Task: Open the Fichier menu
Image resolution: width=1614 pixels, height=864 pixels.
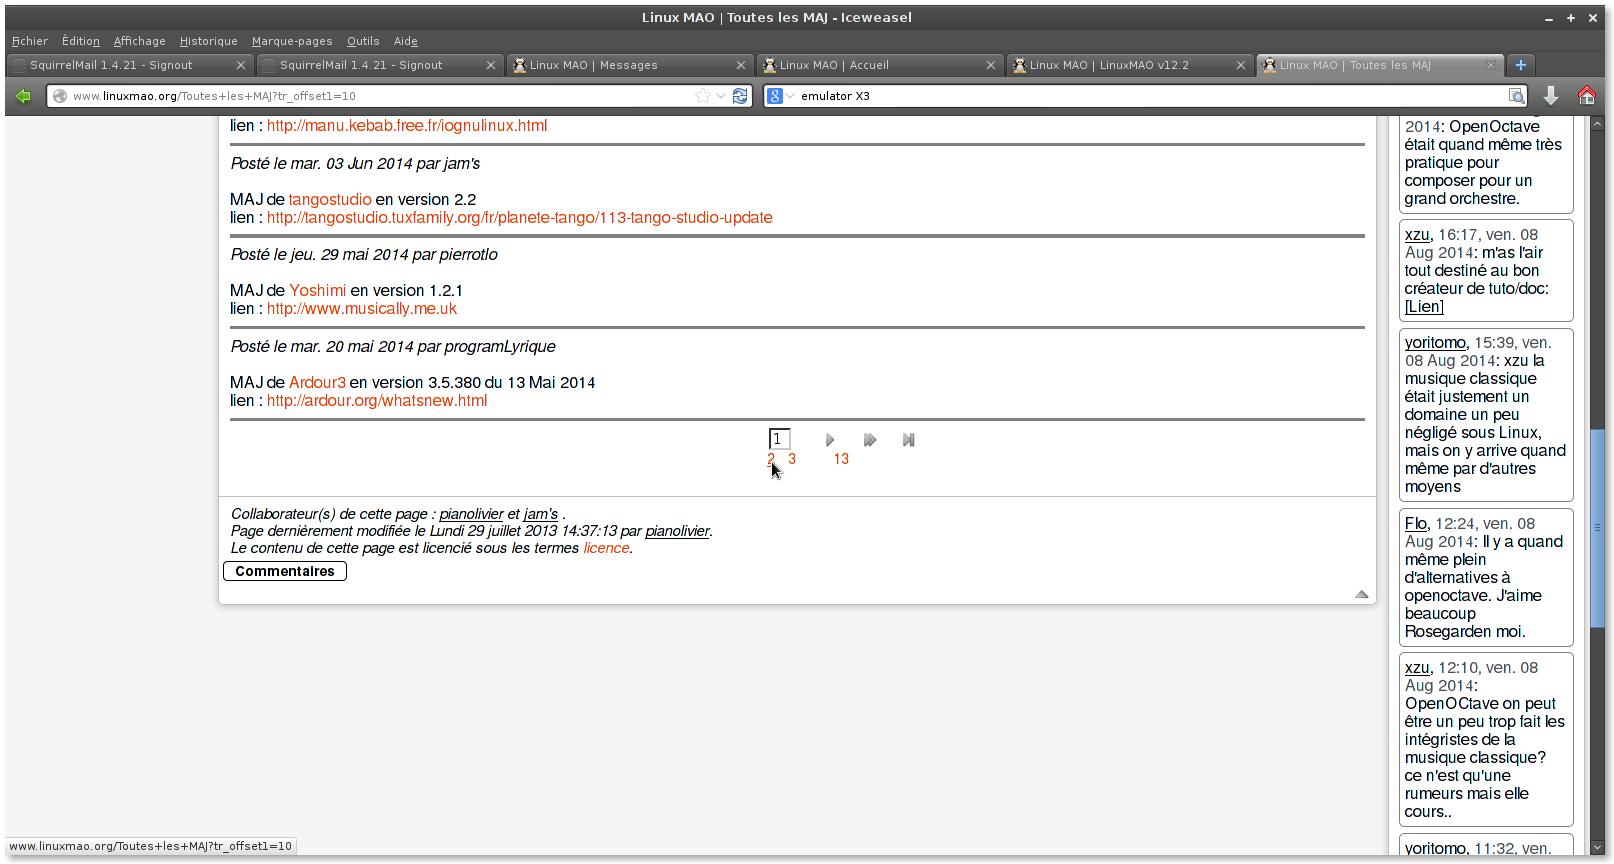Action: (30, 41)
